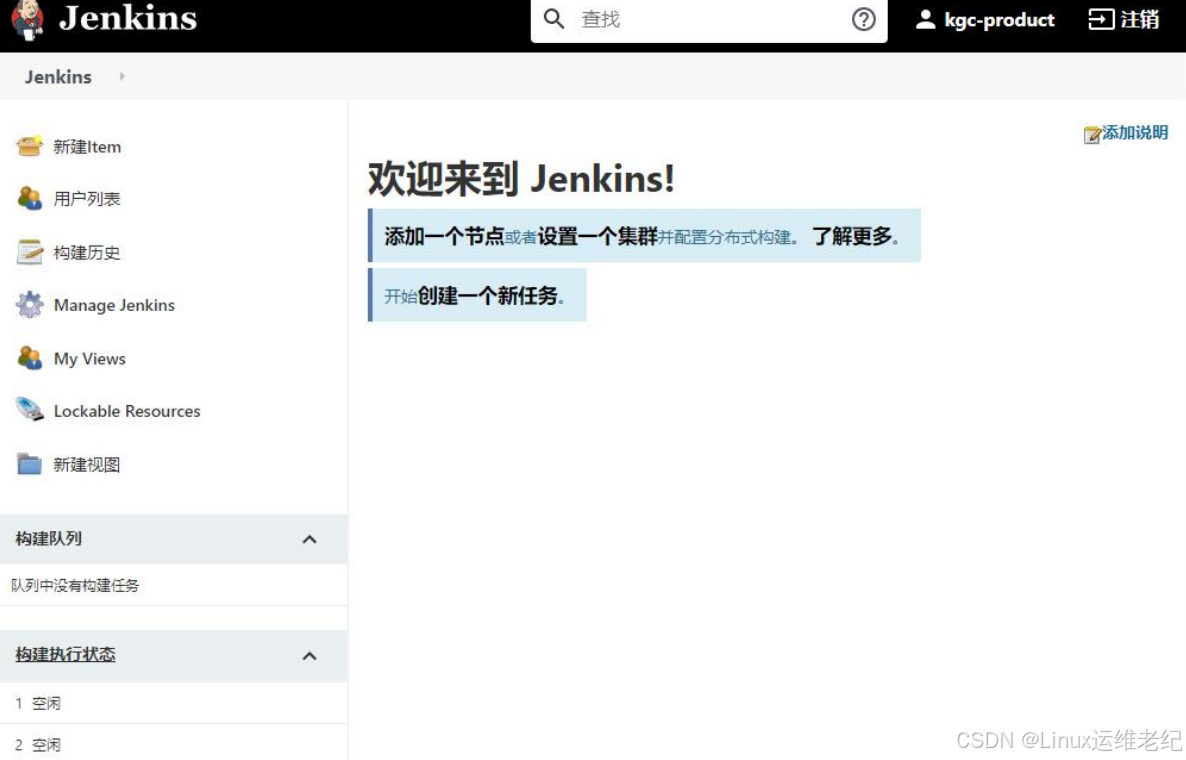
Task: Open the 新建视图 sidebar link
Action: [x=87, y=464]
